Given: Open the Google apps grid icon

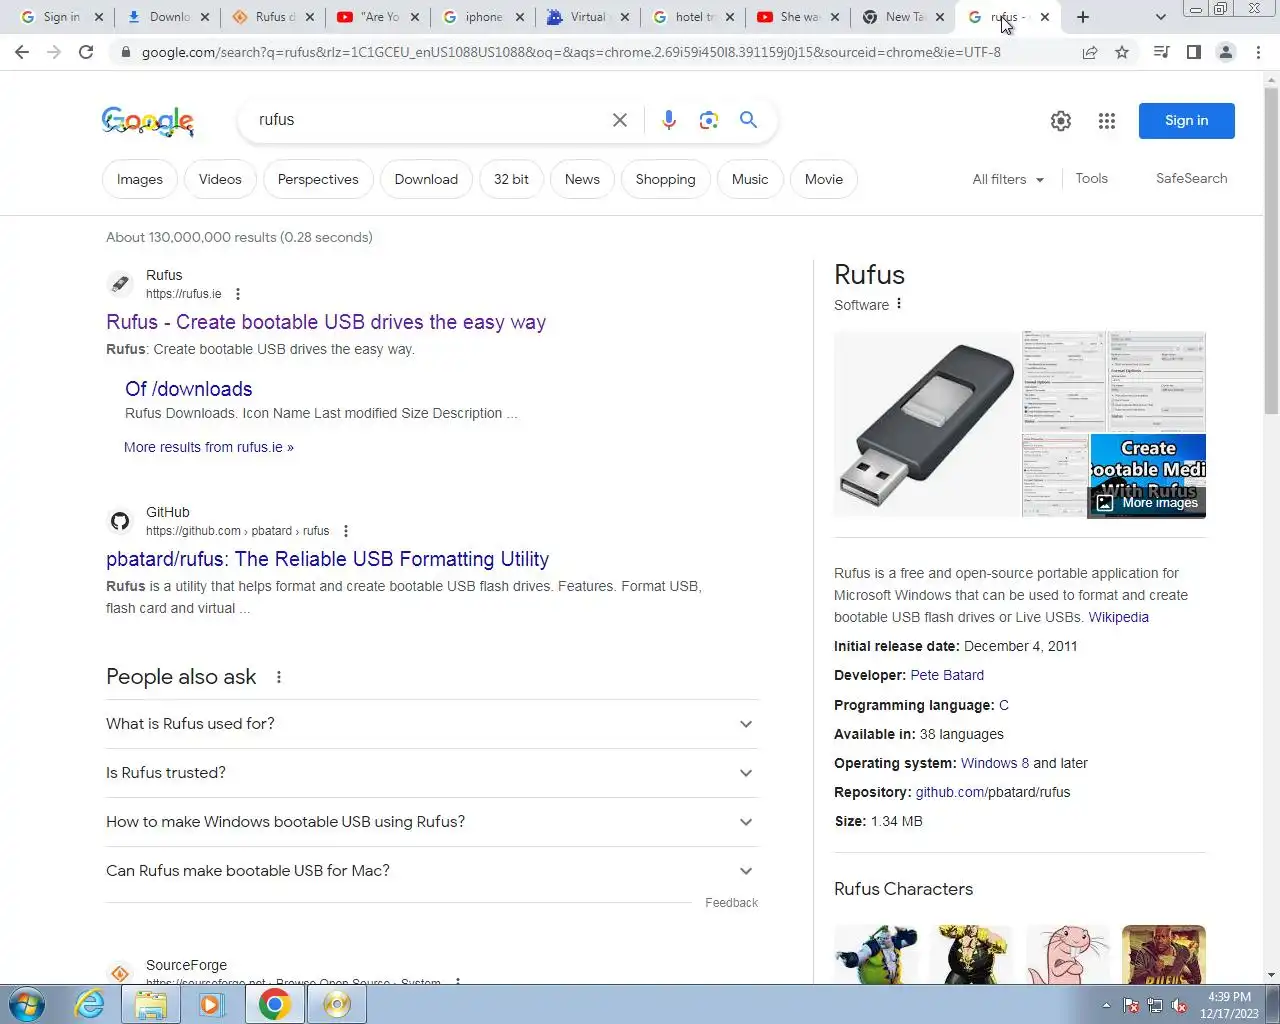Looking at the screenshot, I should click(x=1106, y=121).
